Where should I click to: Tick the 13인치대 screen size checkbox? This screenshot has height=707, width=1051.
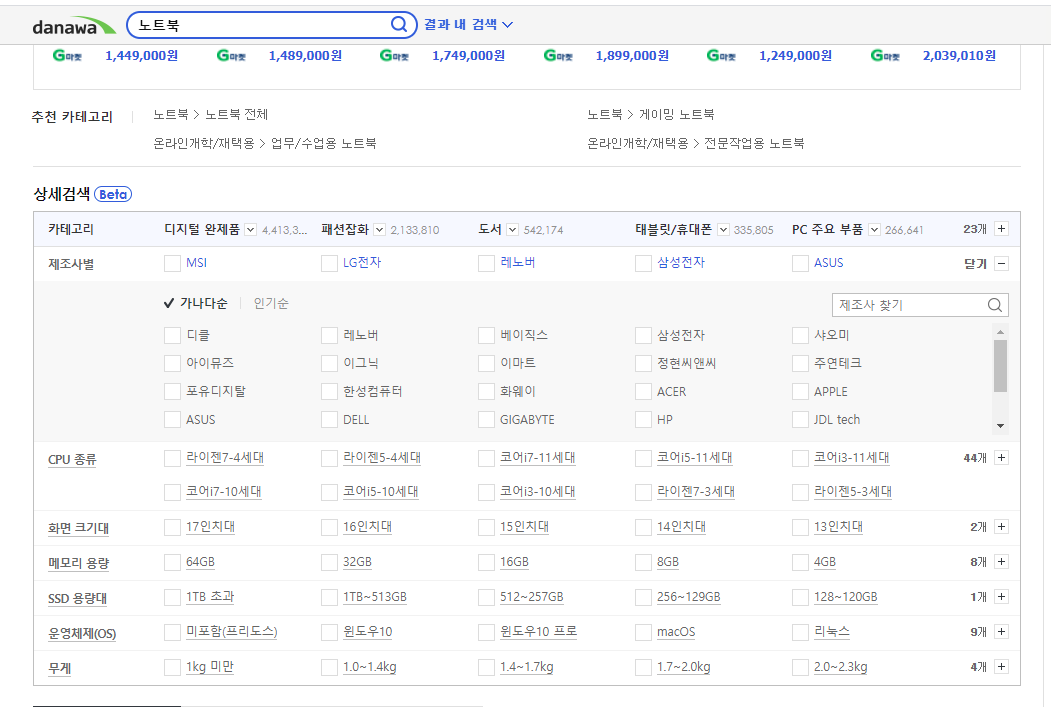800,527
